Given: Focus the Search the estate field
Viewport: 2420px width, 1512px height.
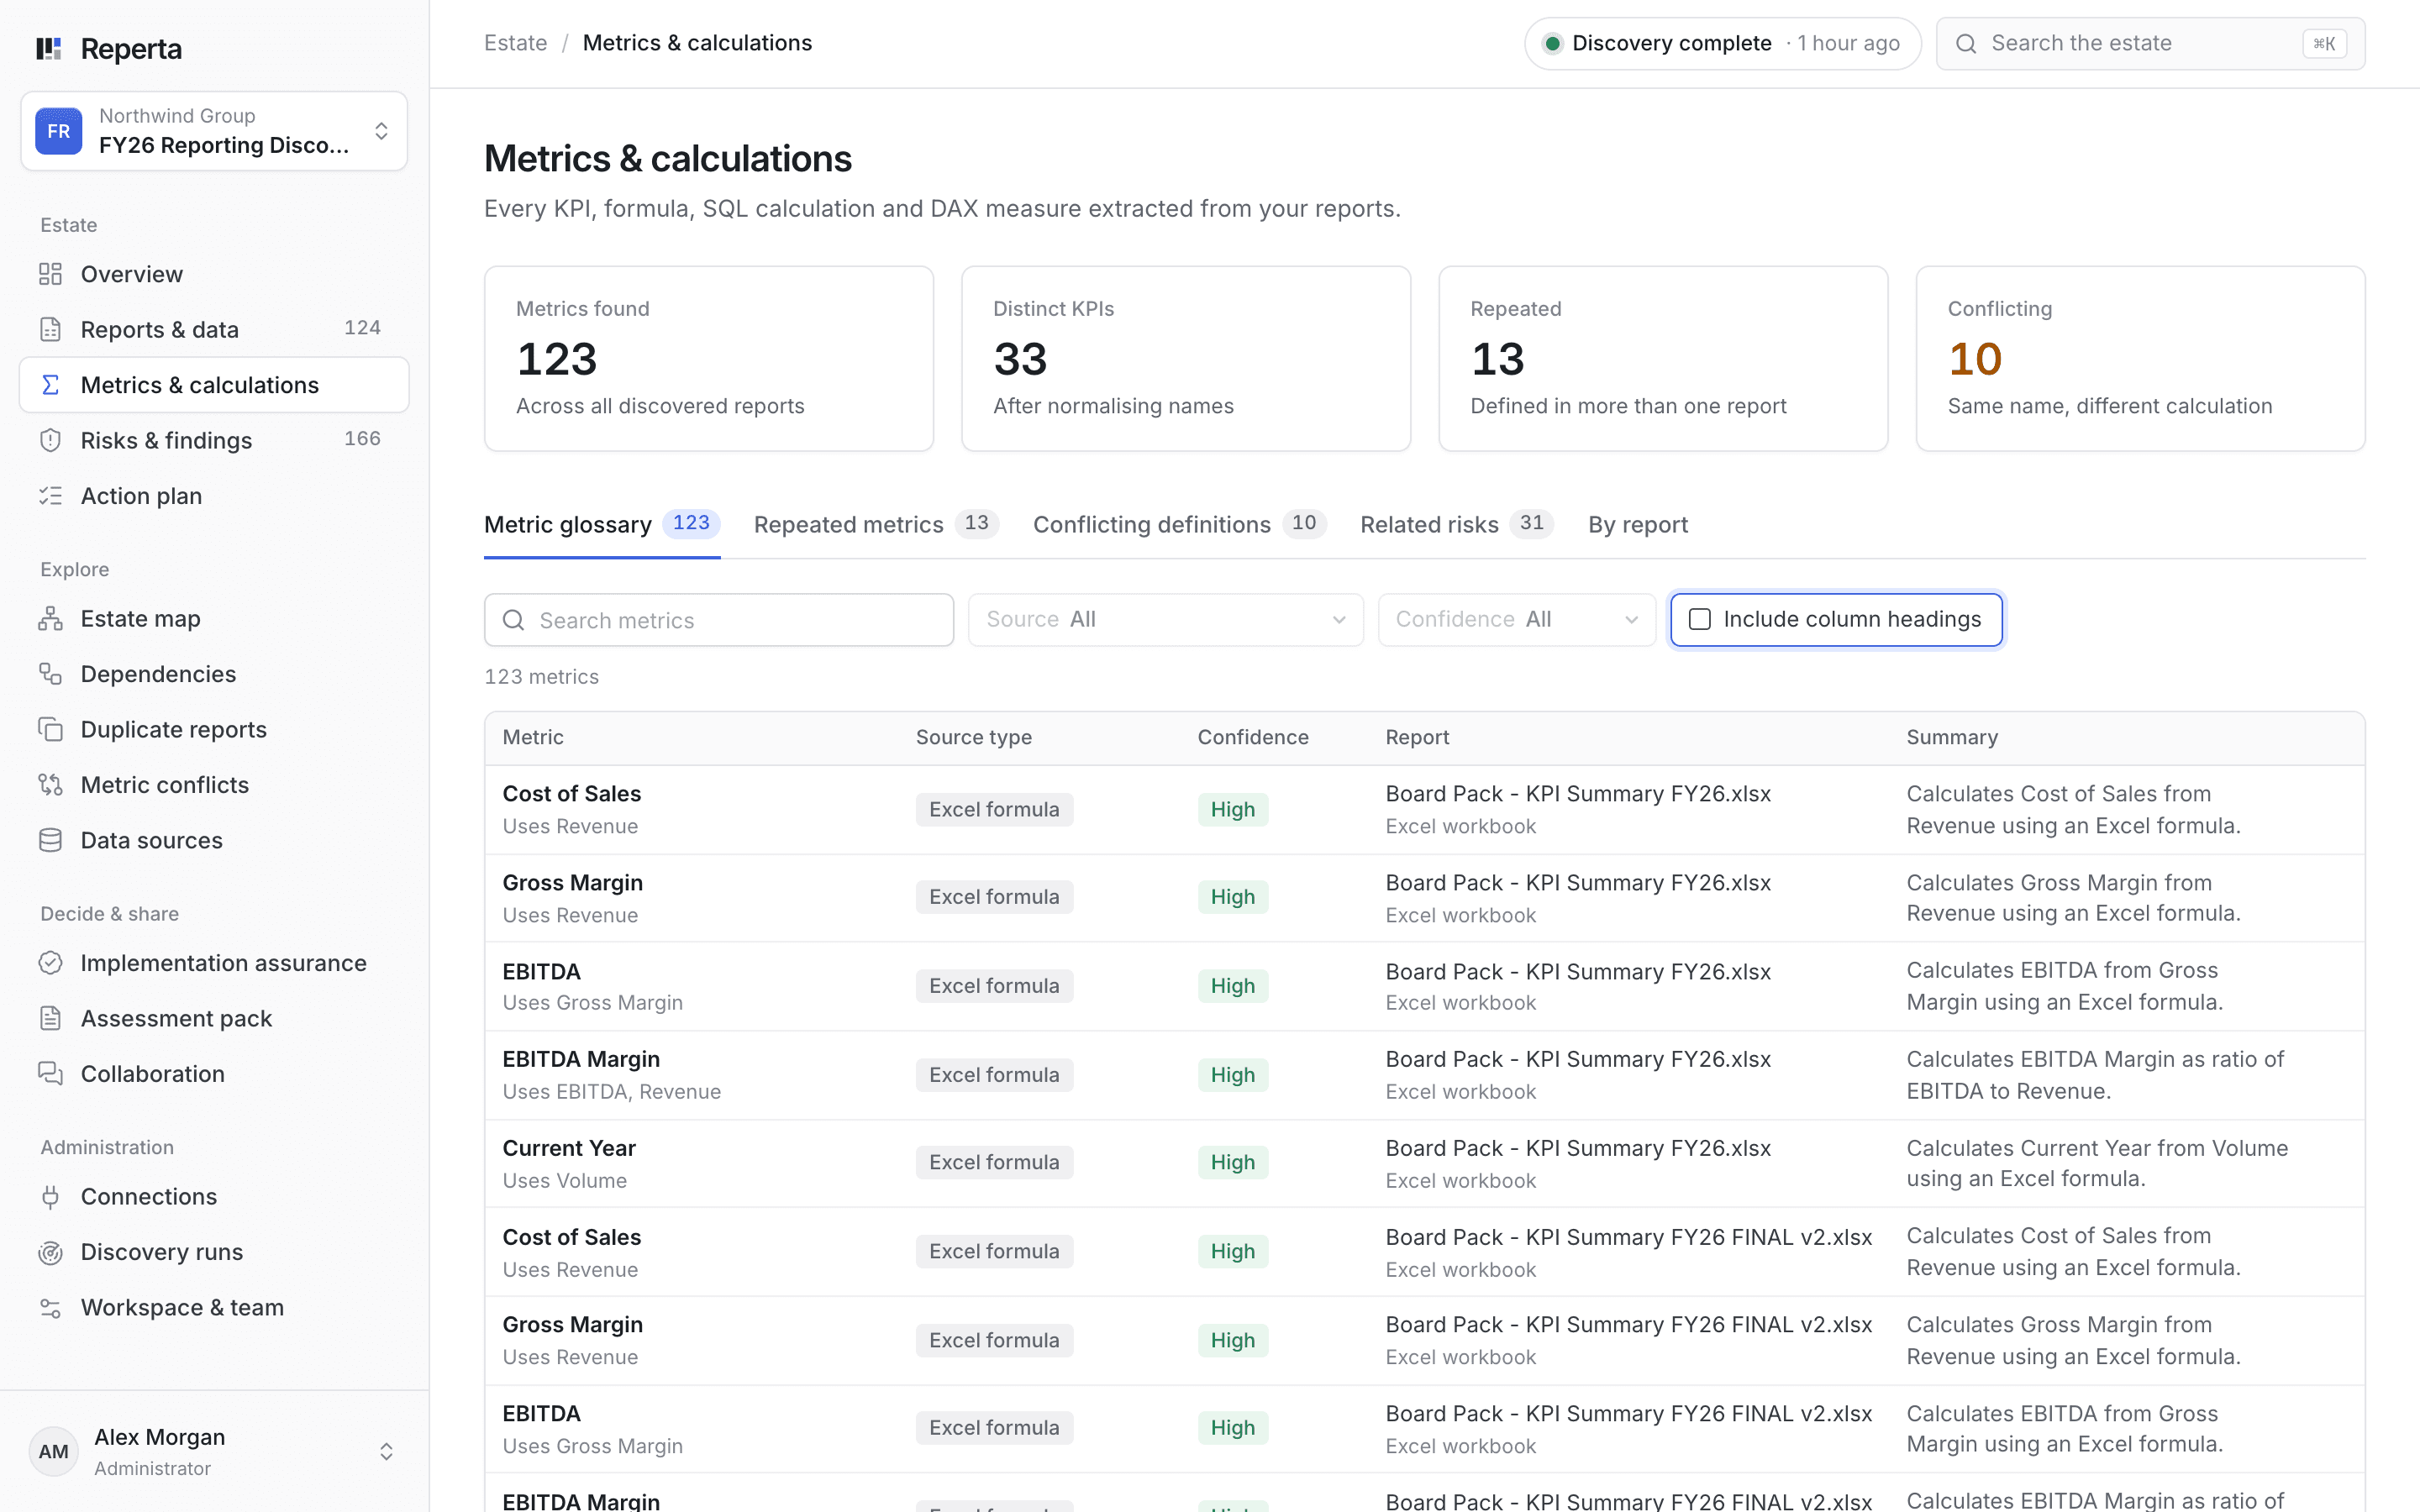Looking at the screenshot, I should pyautogui.click(x=2150, y=43).
